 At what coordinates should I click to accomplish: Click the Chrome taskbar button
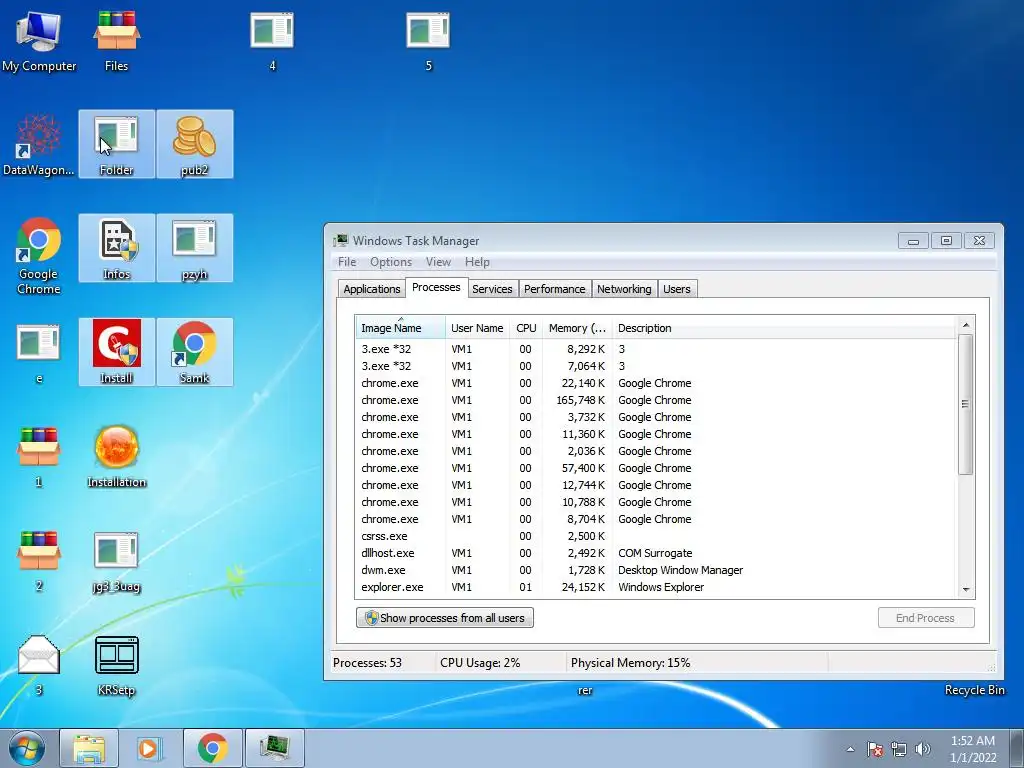[x=212, y=748]
